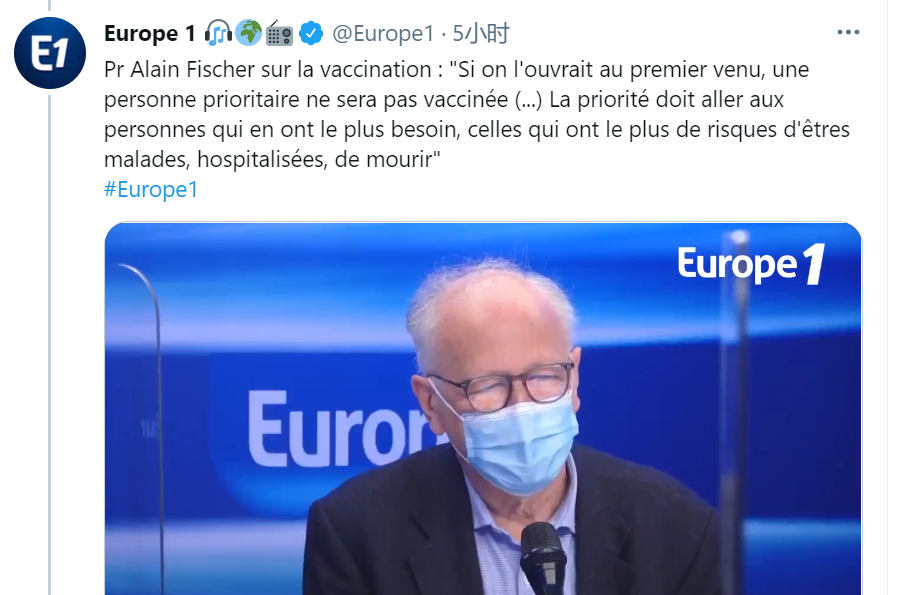The height and width of the screenshot is (595, 902).
Task: Click the blue verified badge icon
Action: (x=311, y=33)
